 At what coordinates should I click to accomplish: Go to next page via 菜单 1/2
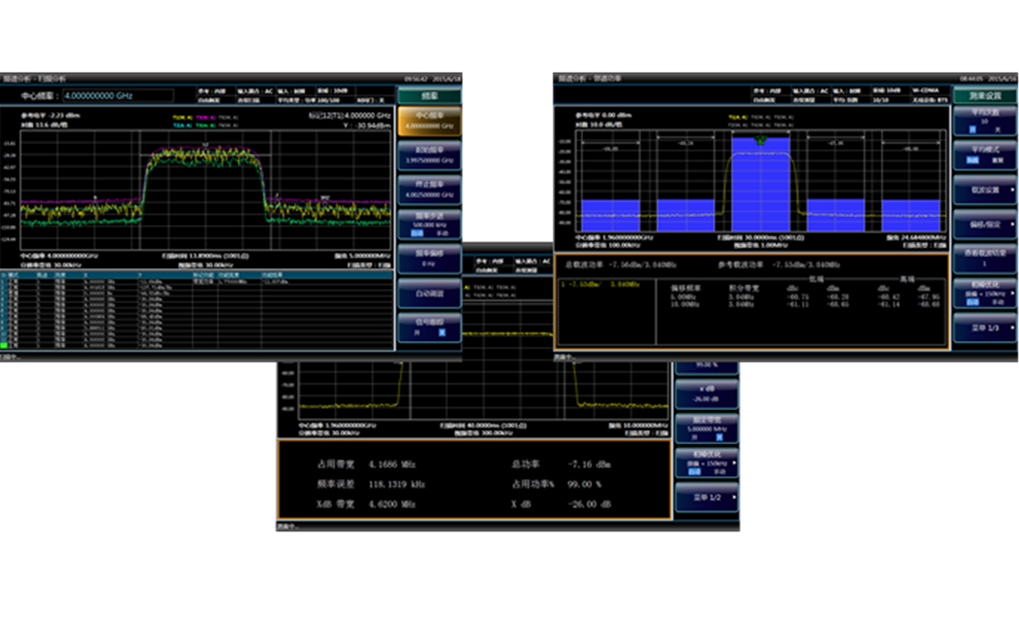(x=707, y=497)
